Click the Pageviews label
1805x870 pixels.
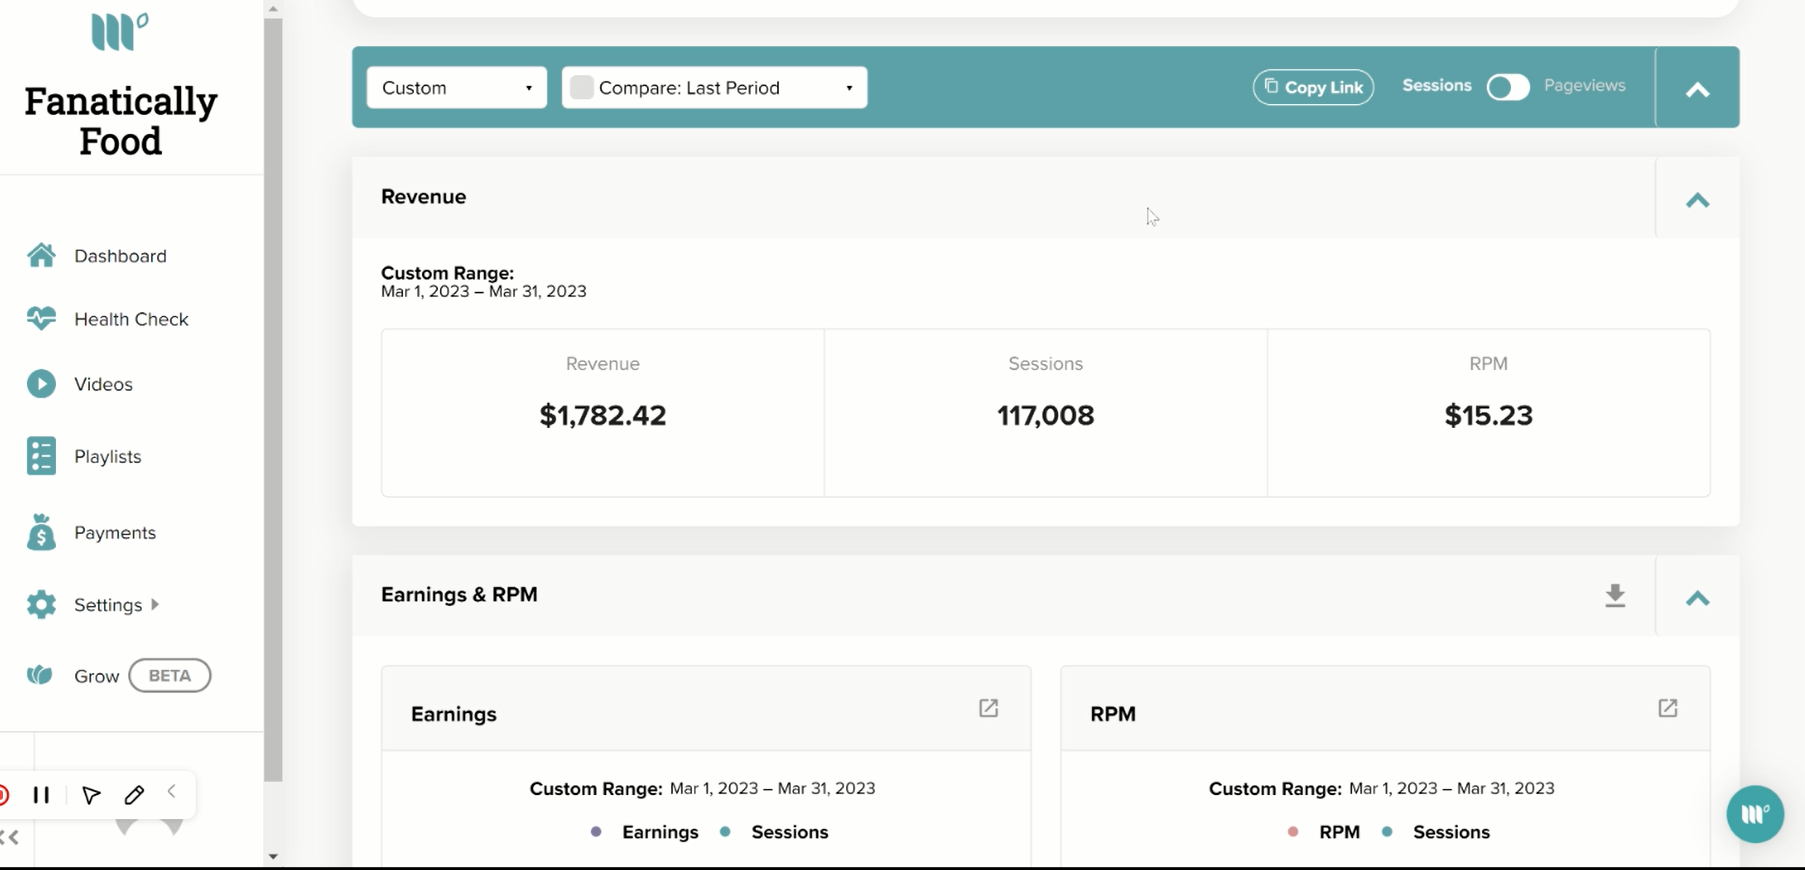1585,86
